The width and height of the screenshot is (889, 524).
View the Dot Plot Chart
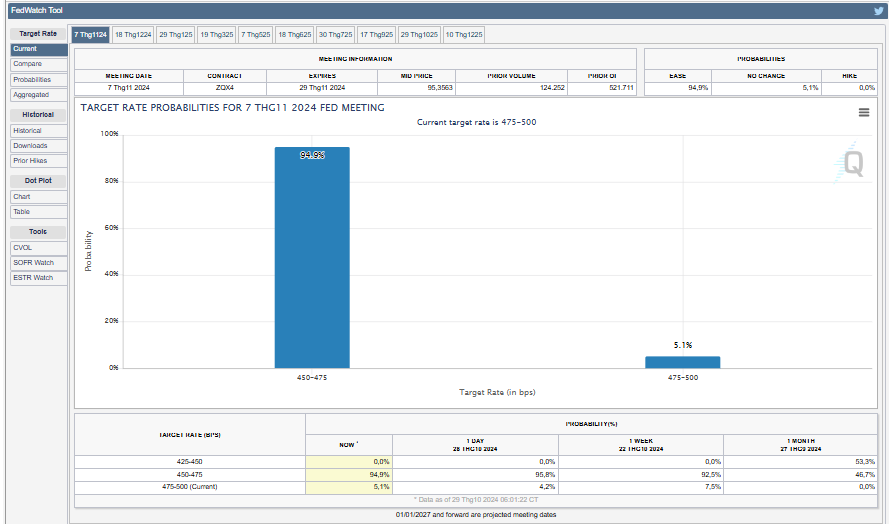(38, 197)
